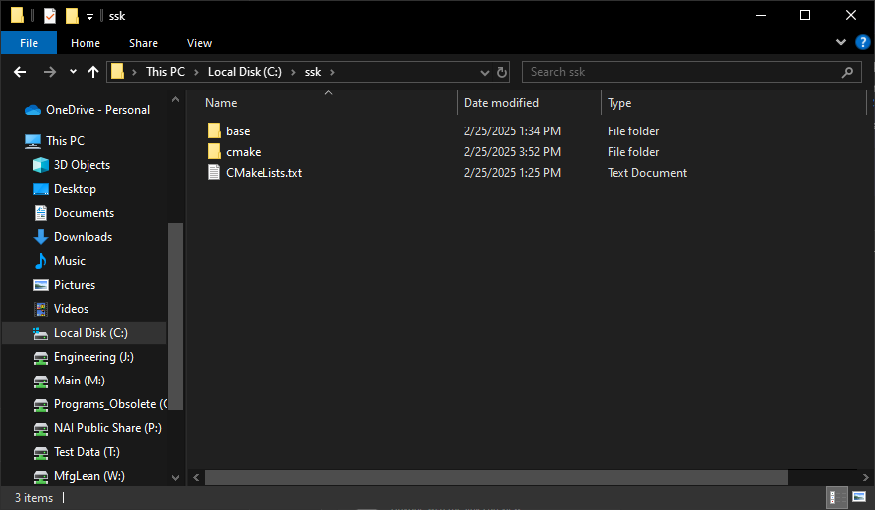The height and width of the screenshot is (510, 875).
Task: Expand the chevron after ssk breadcrumb
Action: click(x=333, y=72)
